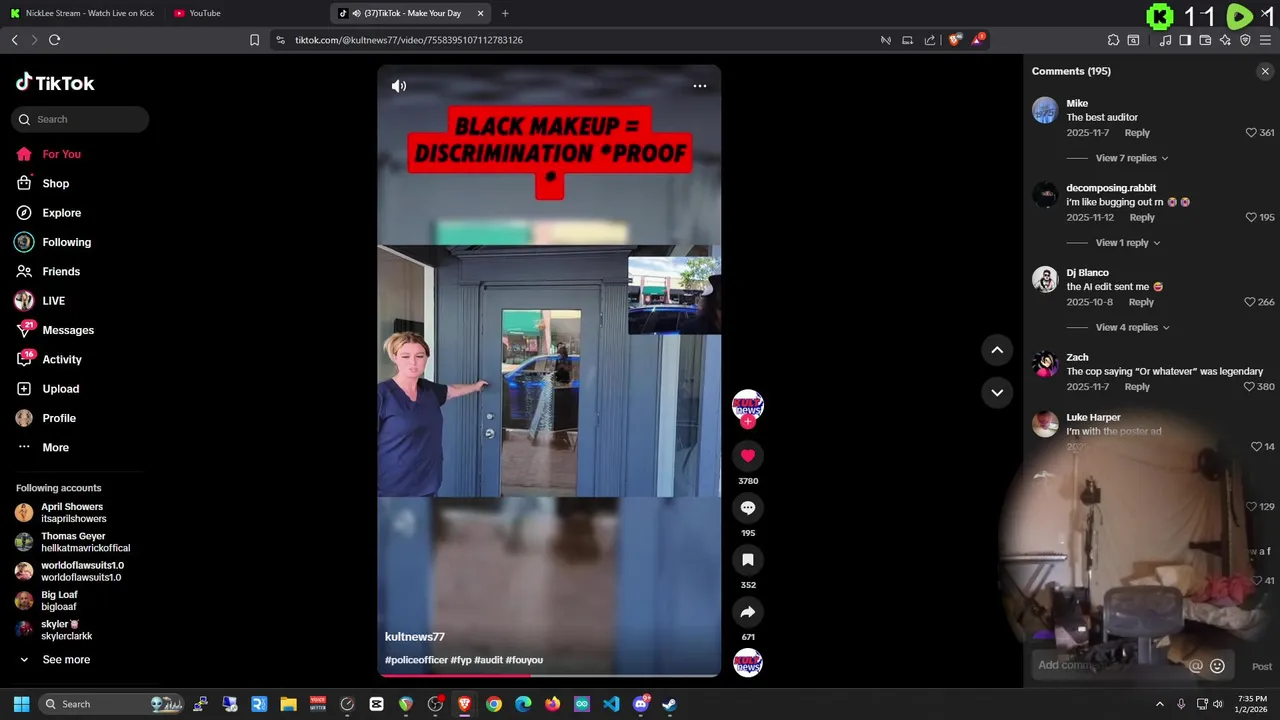Switch to the YouTube browser tab
Viewport: 1280px width, 720px height.
click(x=204, y=13)
